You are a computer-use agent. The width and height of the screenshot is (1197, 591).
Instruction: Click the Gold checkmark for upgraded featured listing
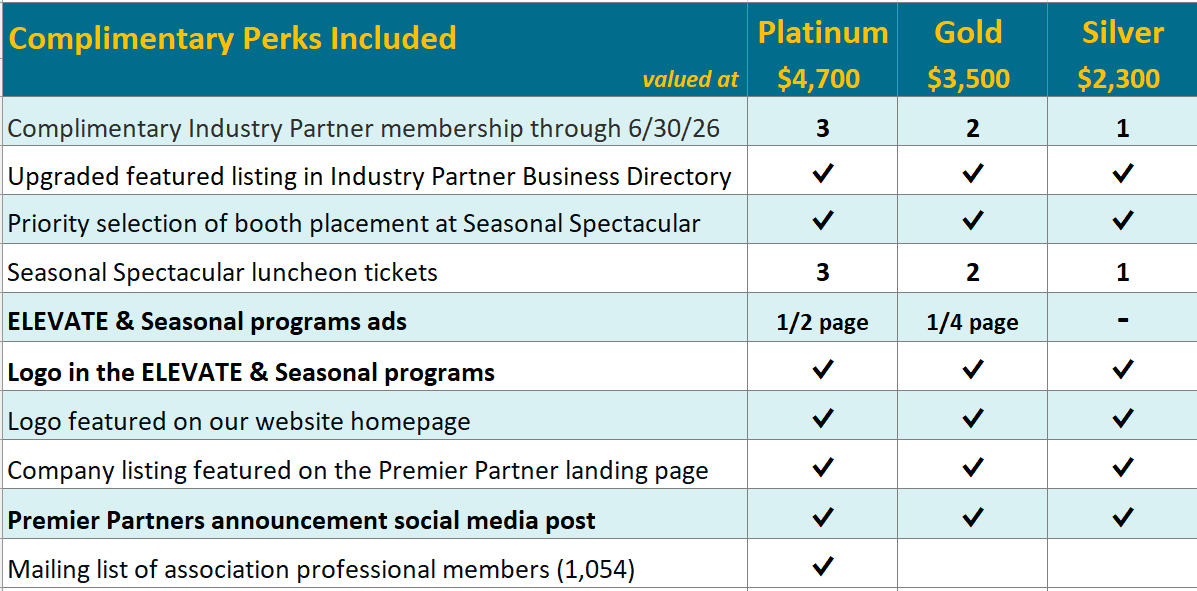pos(972,175)
